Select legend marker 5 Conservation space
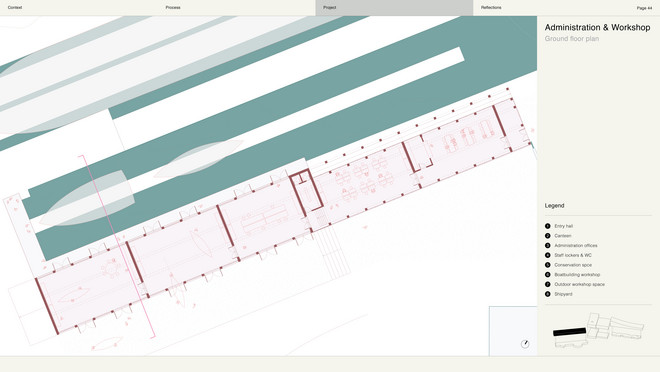The width and height of the screenshot is (660, 372). tap(548, 265)
